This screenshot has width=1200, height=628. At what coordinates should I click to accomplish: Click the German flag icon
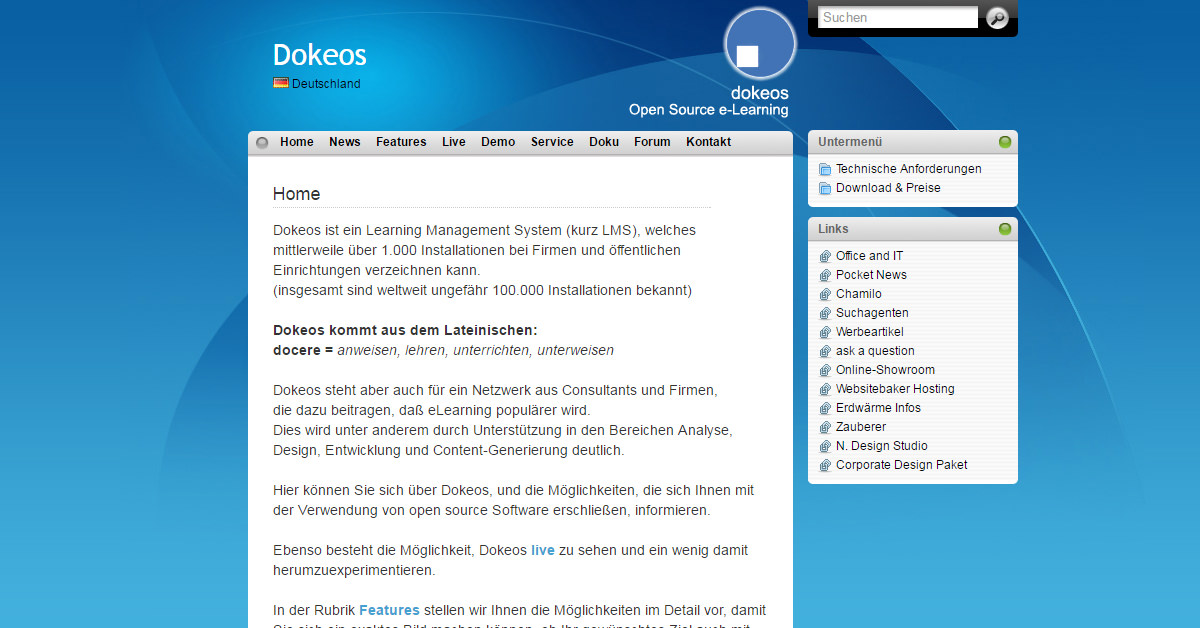click(x=281, y=83)
